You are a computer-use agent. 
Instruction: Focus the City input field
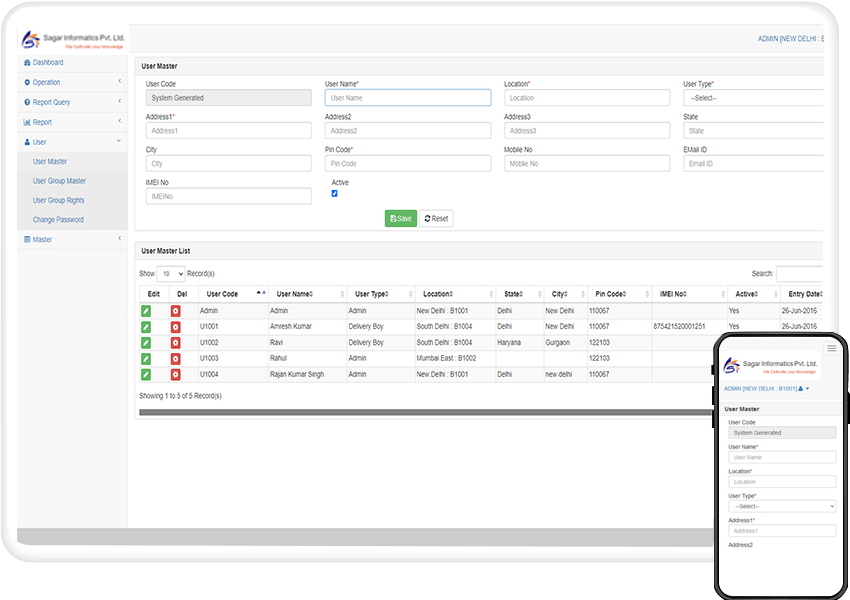(228, 164)
